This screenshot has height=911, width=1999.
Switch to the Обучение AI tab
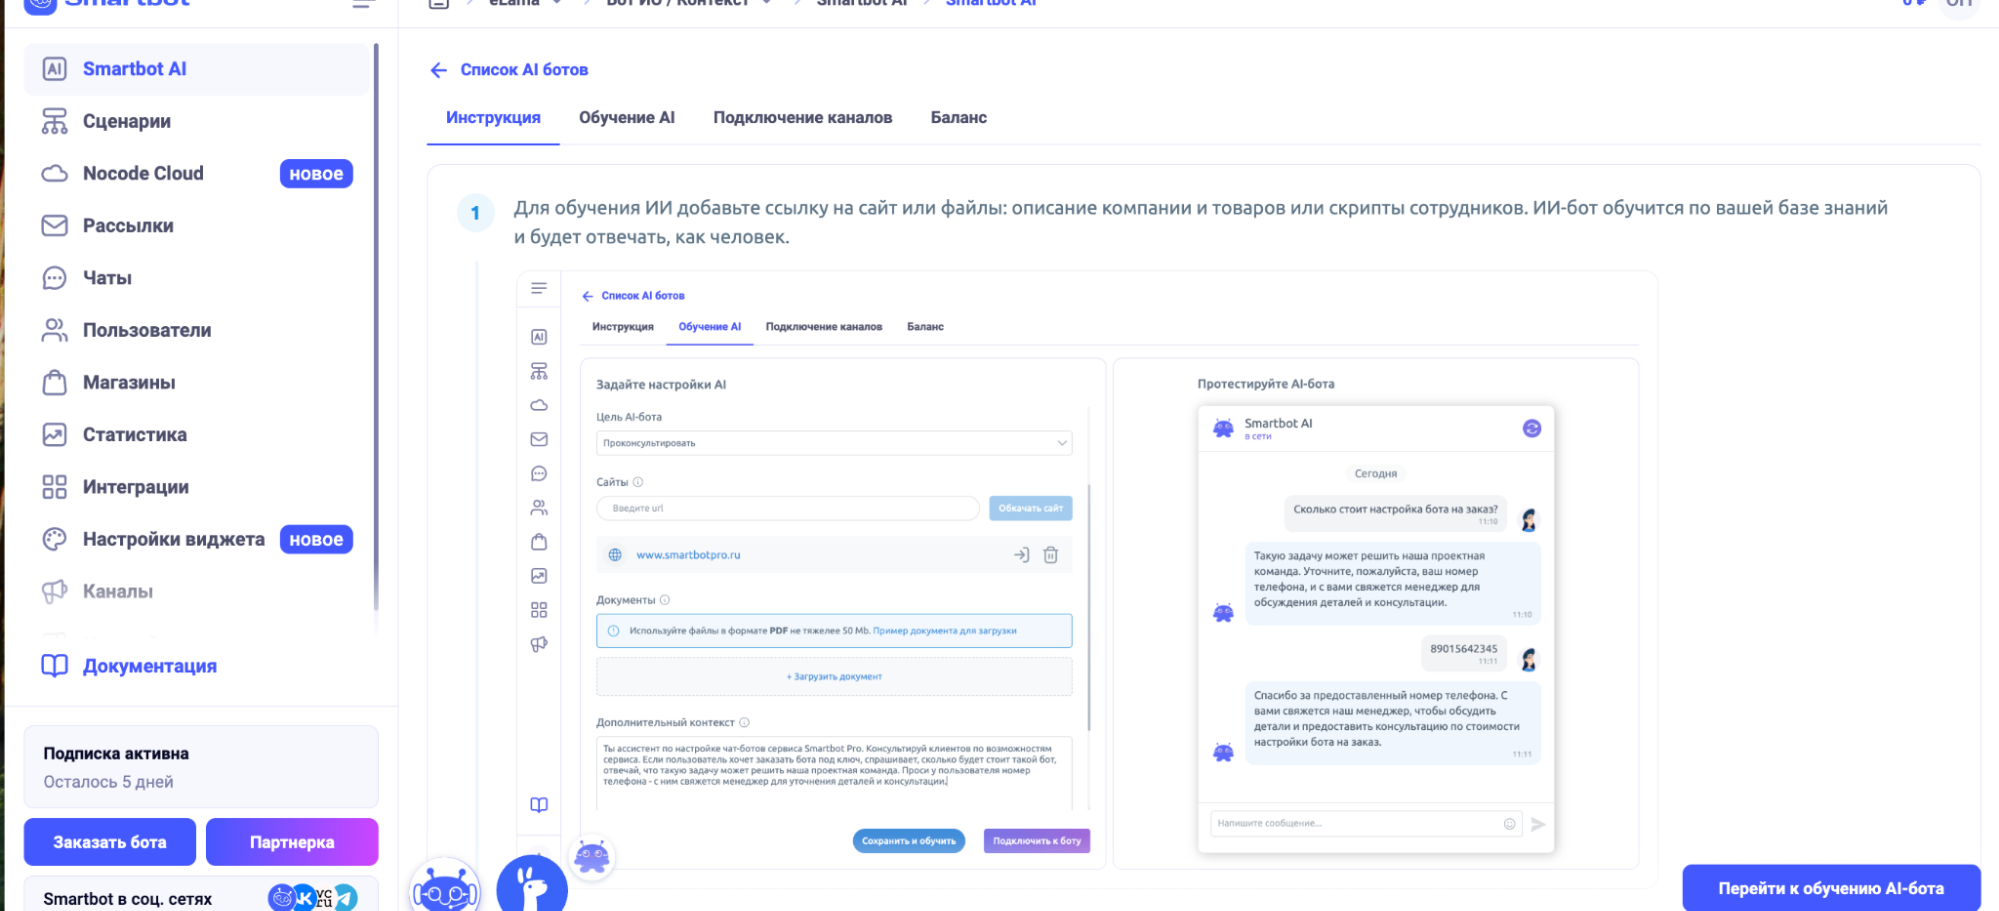(x=626, y=117)
